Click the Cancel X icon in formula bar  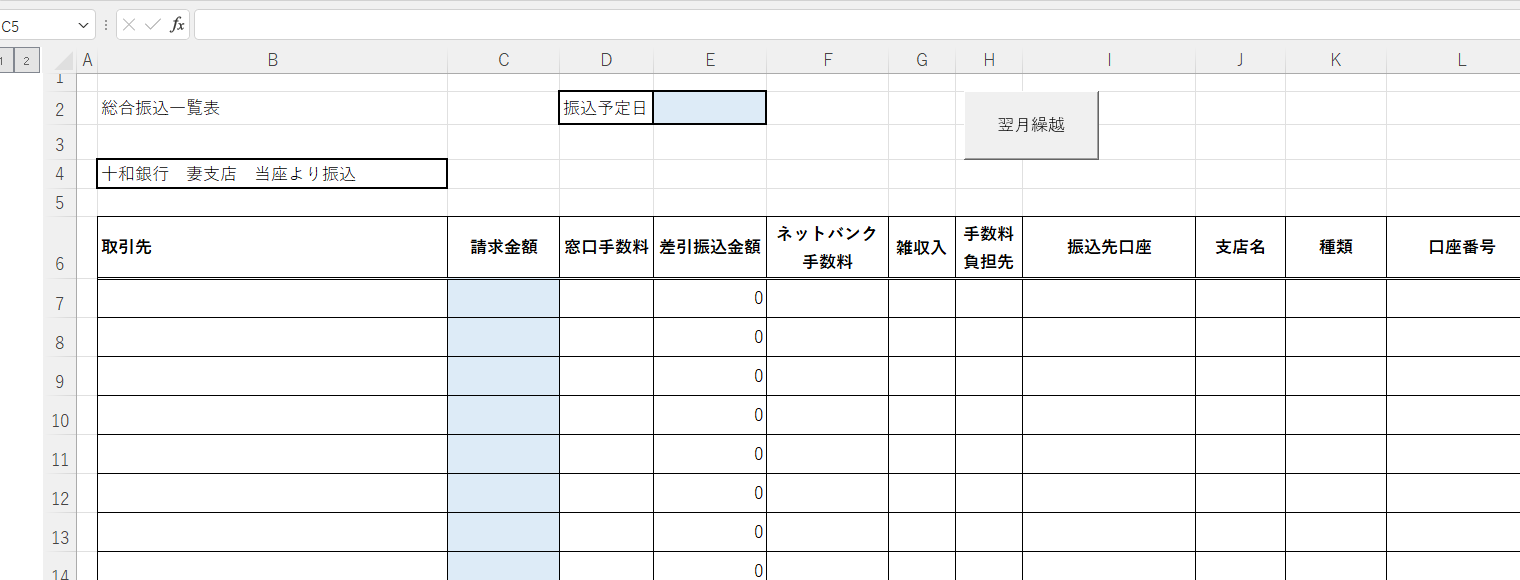tap(129, 25)
